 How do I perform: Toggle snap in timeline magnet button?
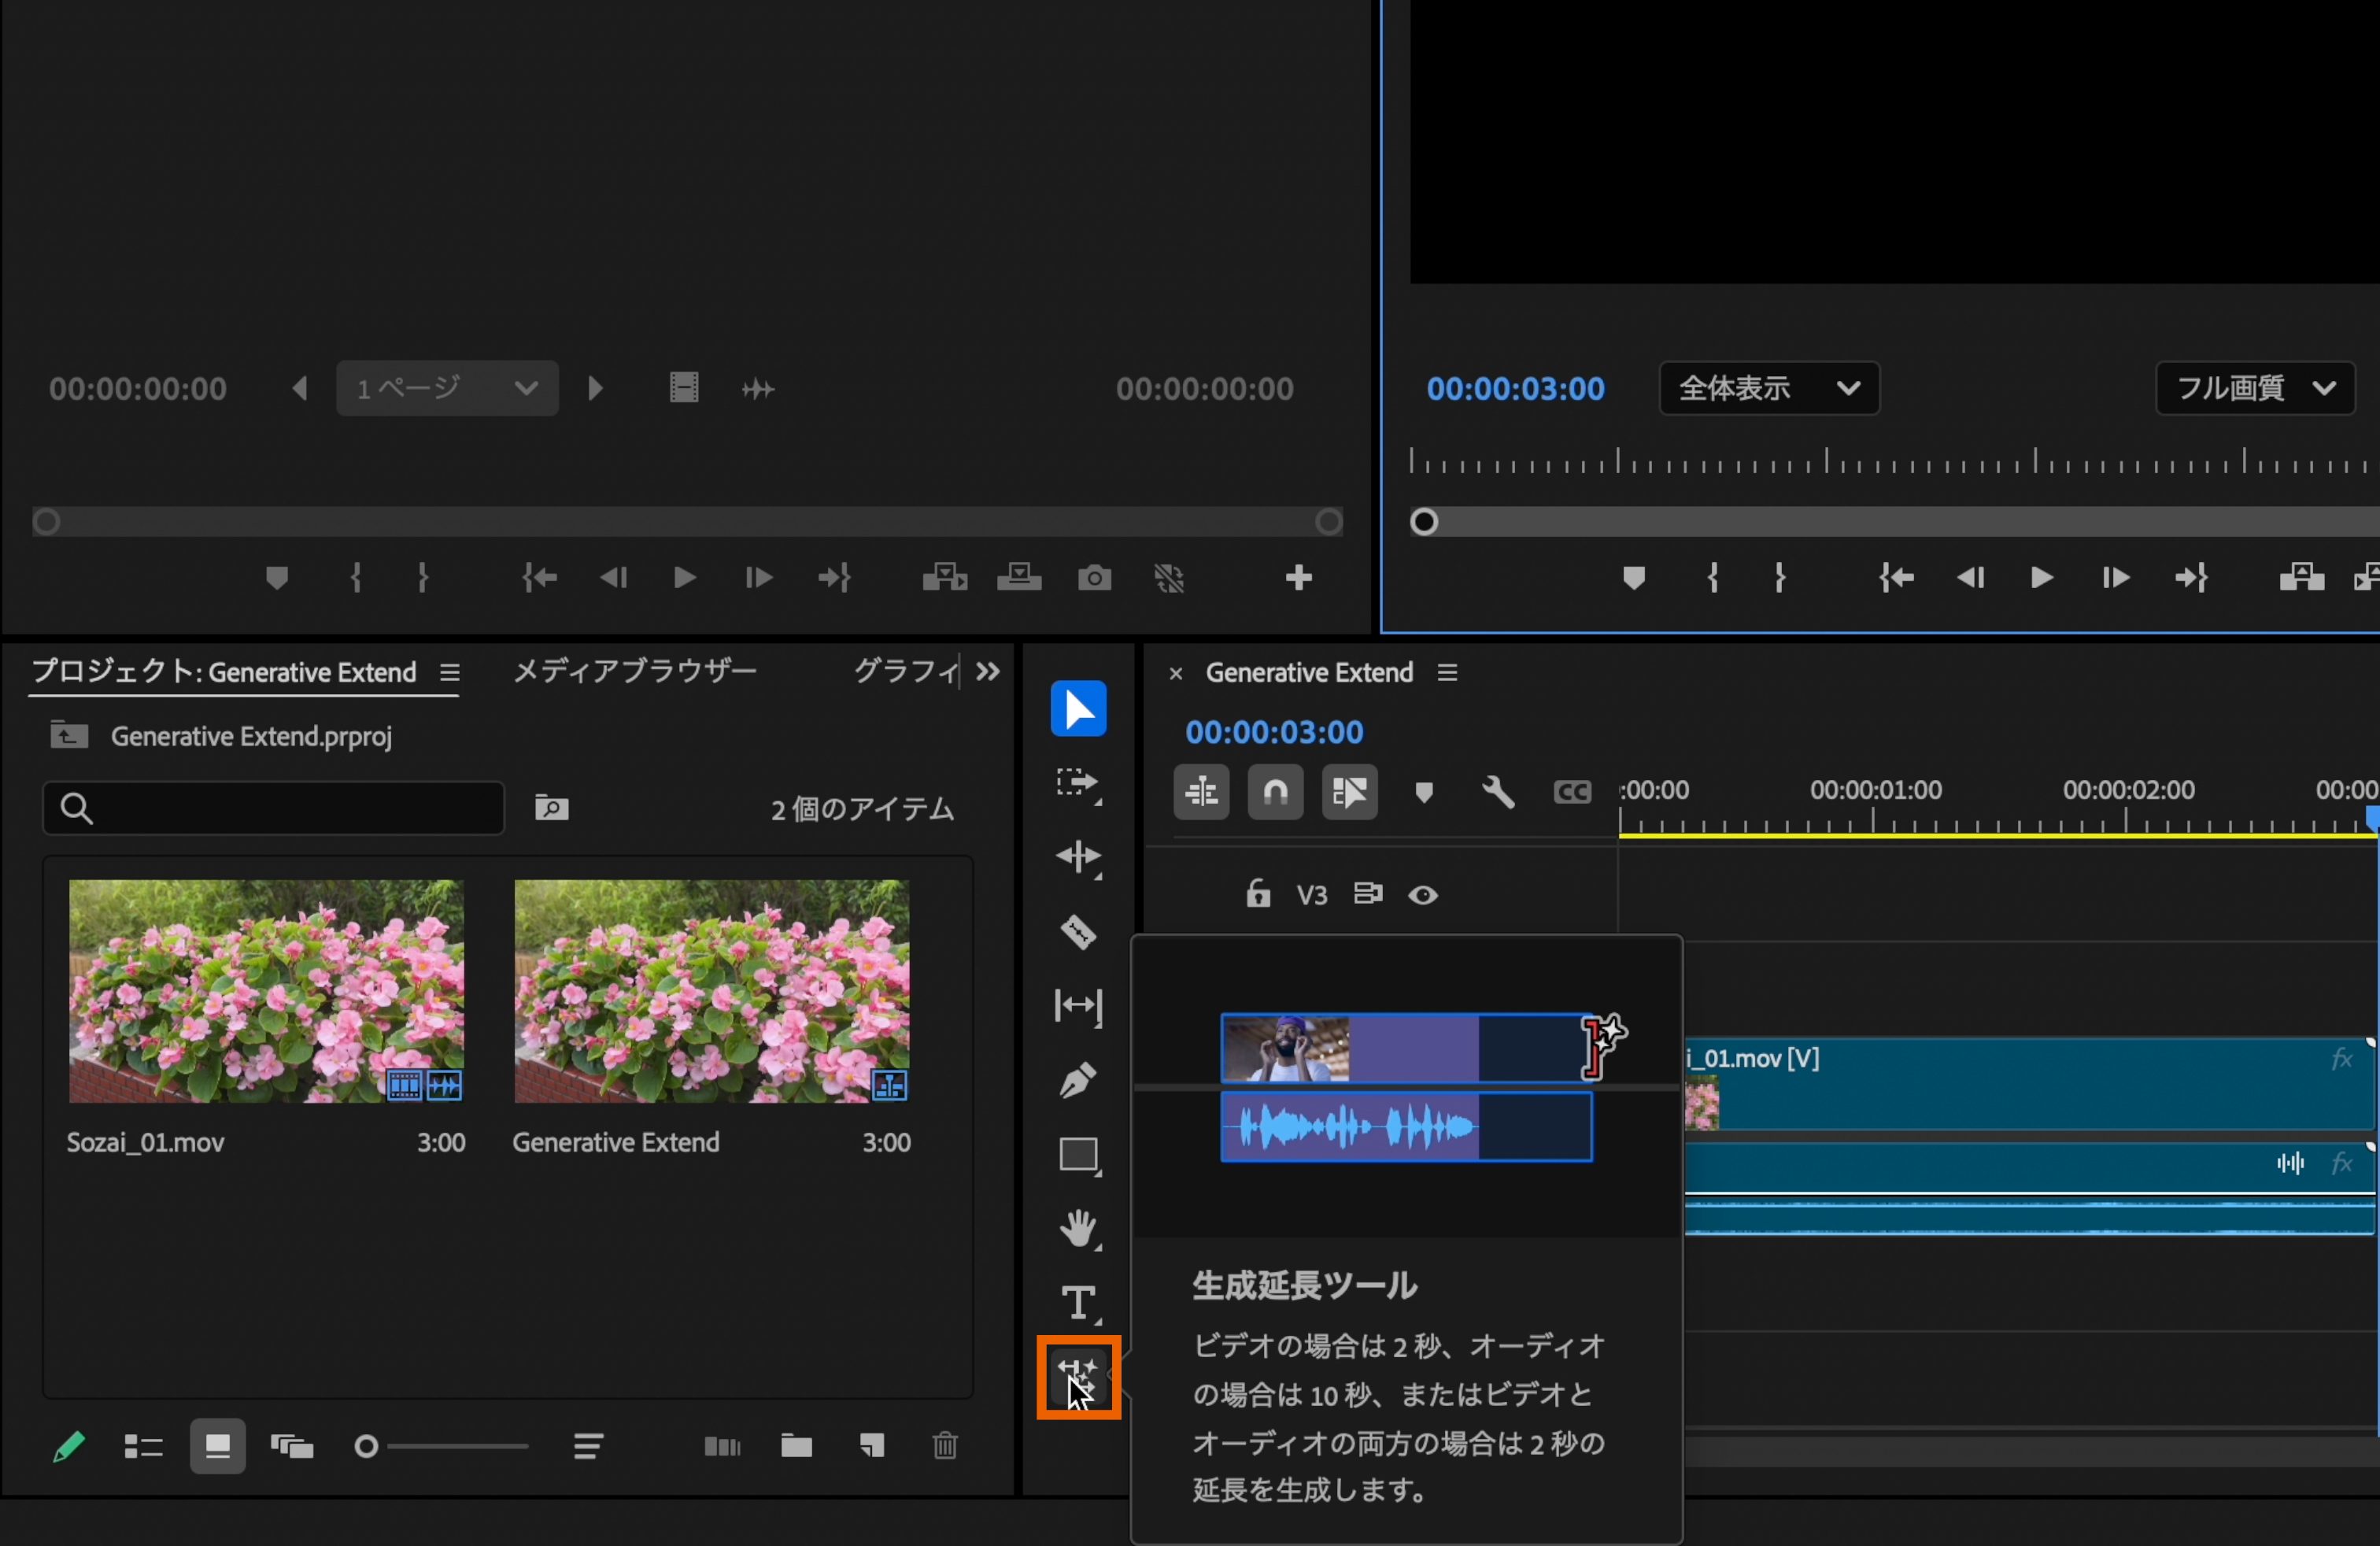[x=1275, y=792]
